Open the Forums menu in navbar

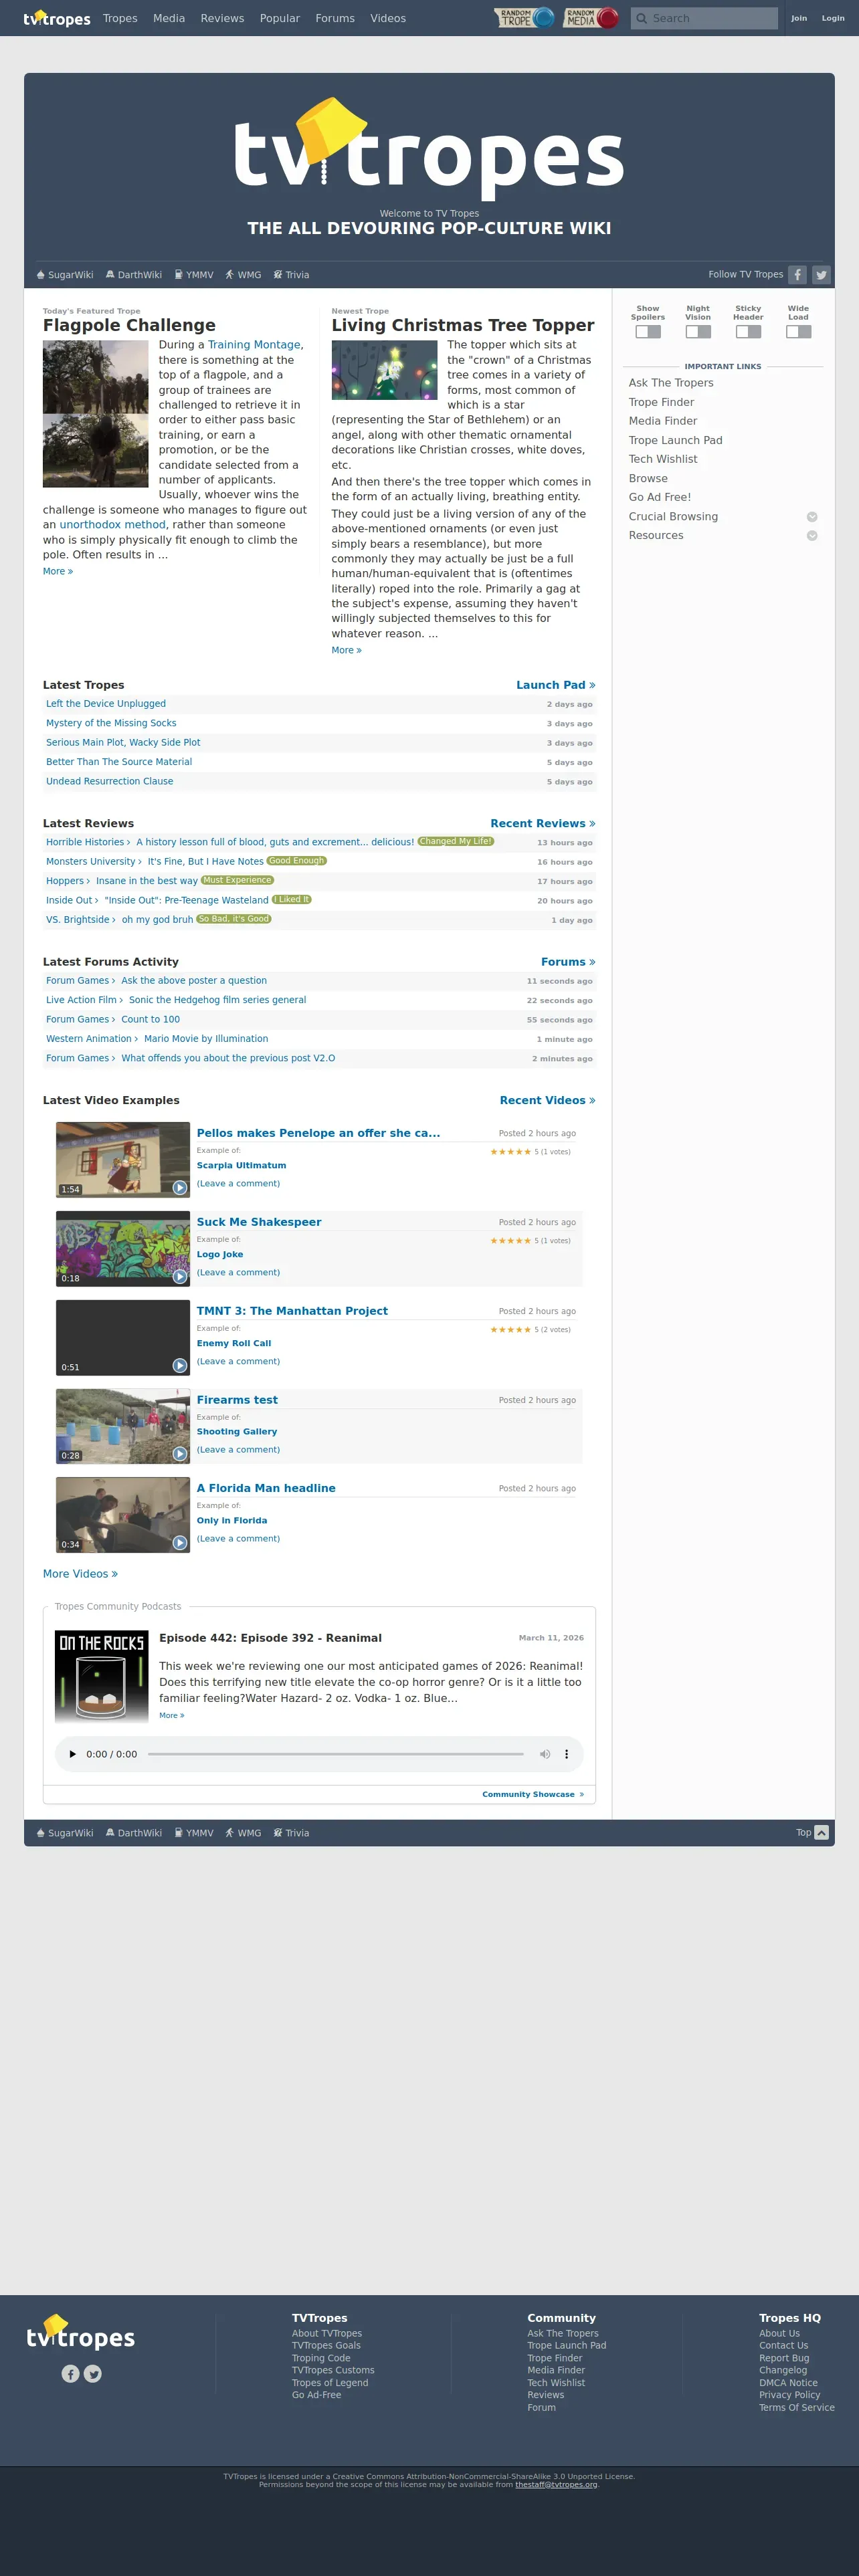tap(335, 18)
